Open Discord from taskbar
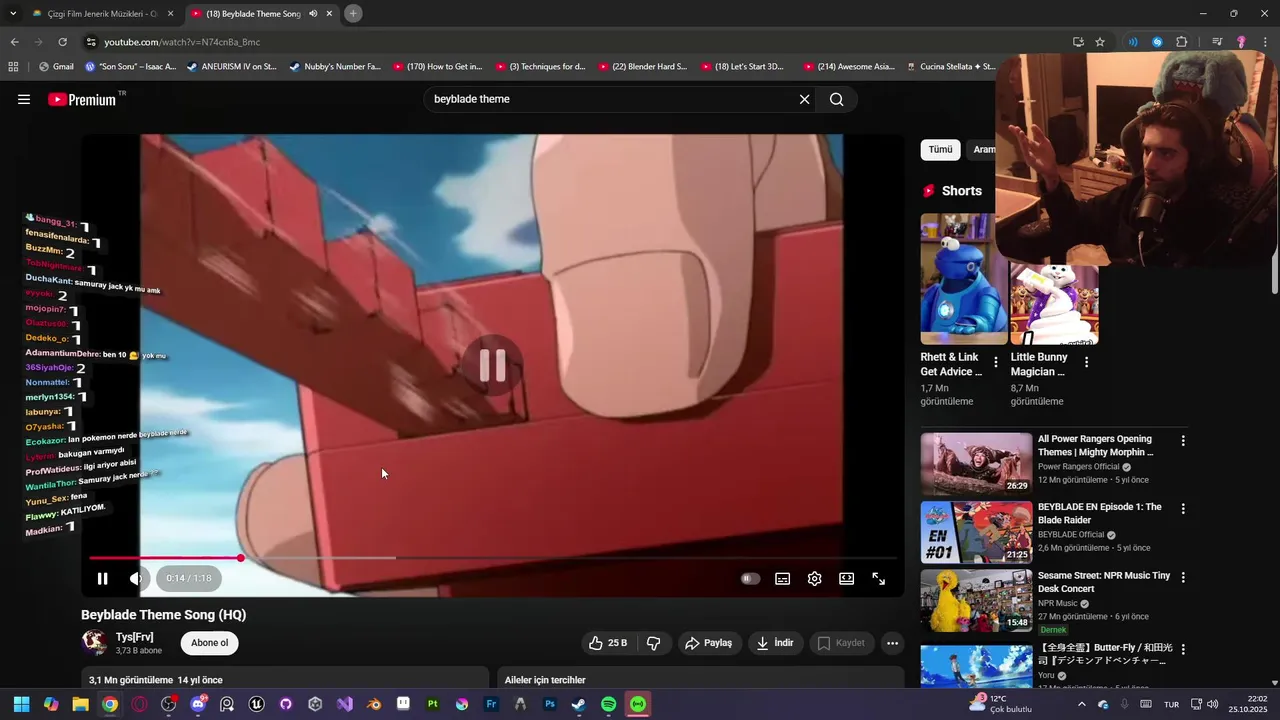 click(198, 704)
